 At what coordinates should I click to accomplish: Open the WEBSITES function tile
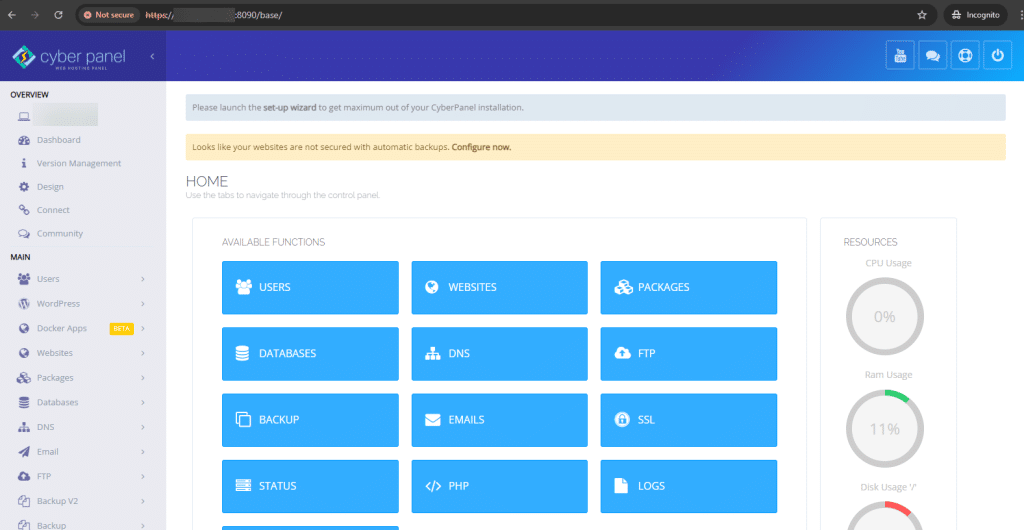(499, 287)
